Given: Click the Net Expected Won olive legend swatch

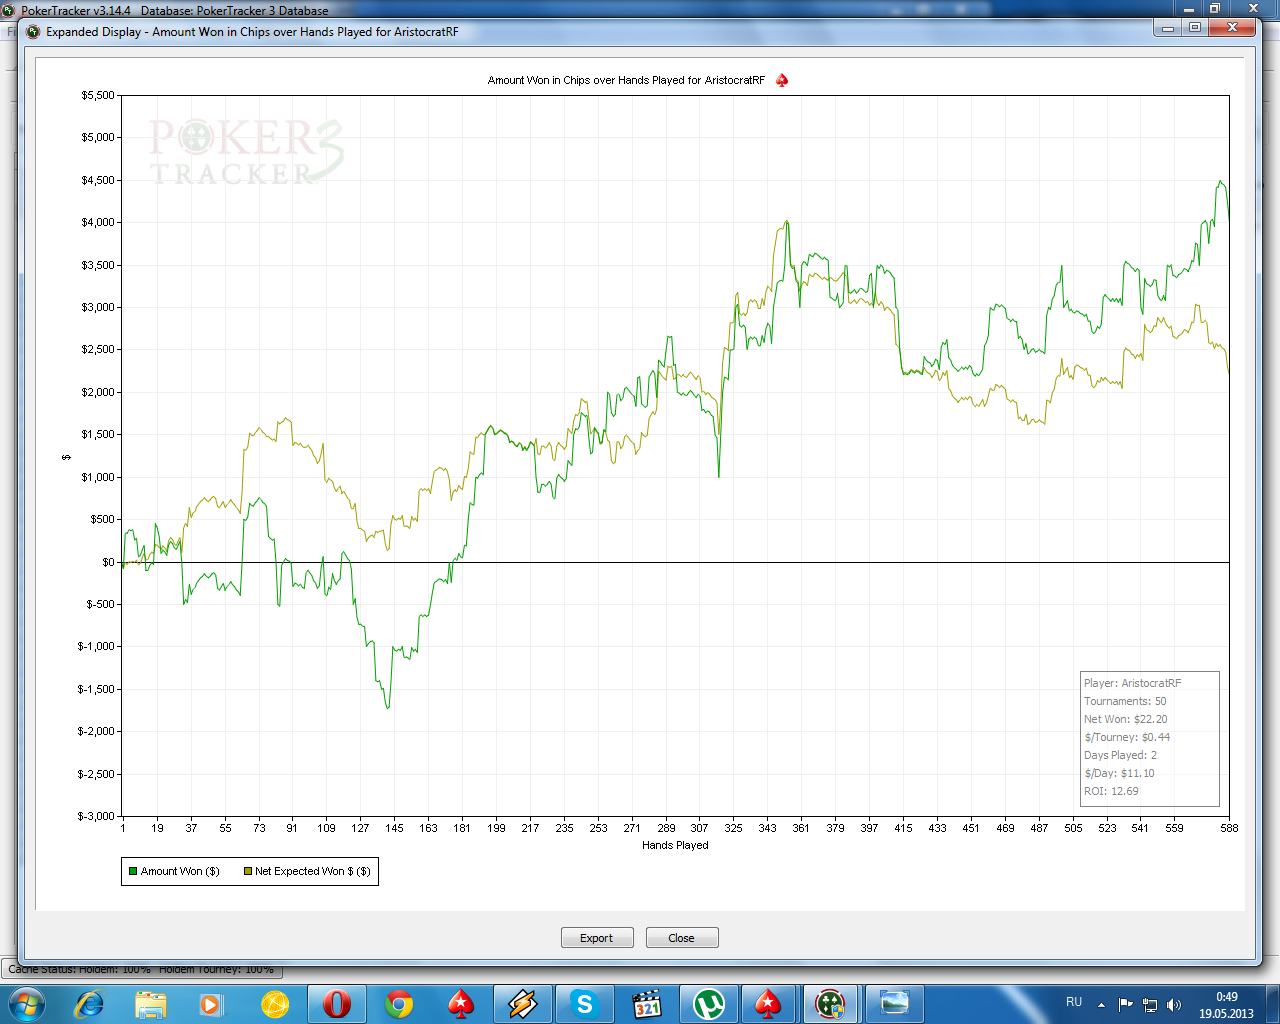Looking at the screenshot, I should point(248,871).
